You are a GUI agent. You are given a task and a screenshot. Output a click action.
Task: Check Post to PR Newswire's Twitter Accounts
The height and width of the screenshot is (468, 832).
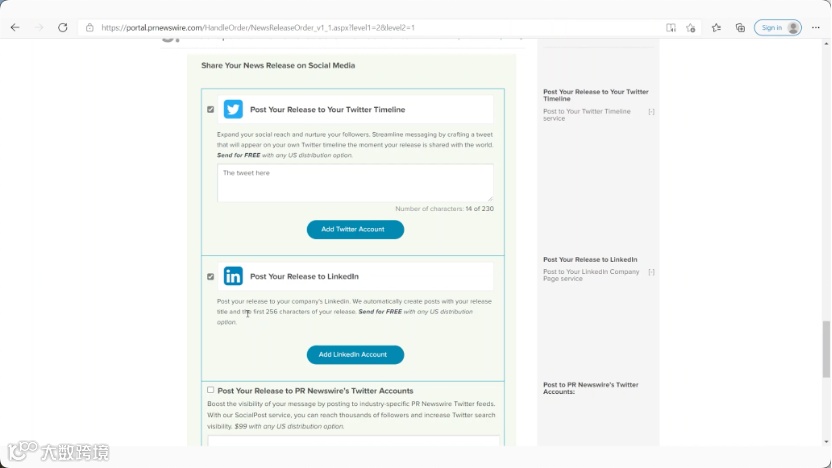point(211,390)
